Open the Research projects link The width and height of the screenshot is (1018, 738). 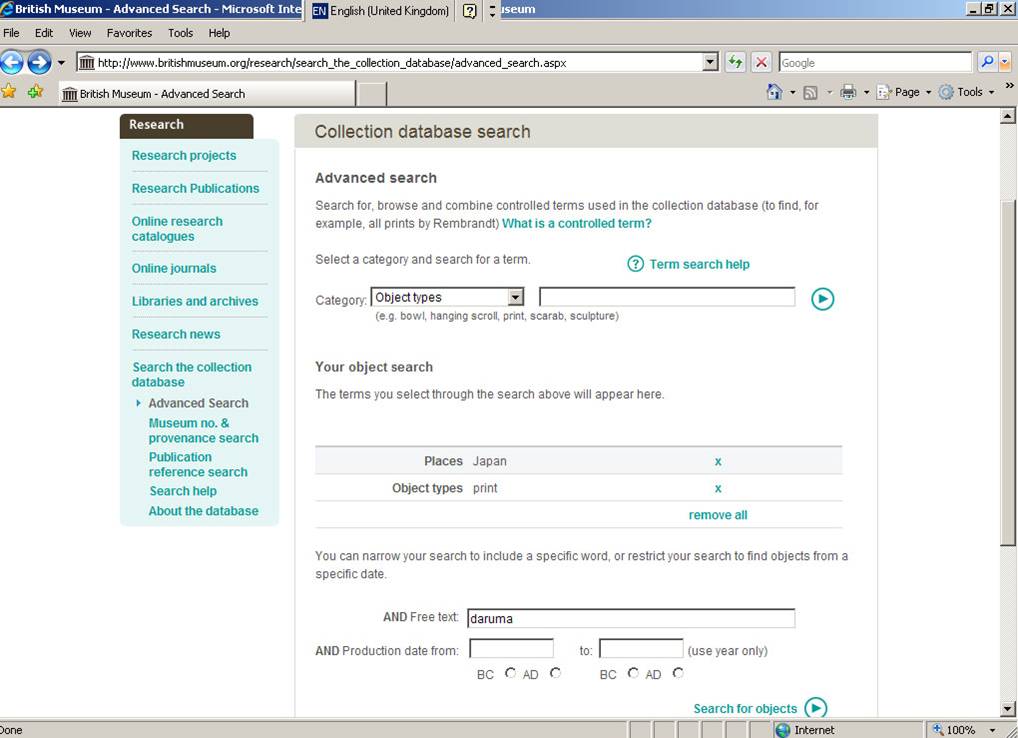(x=184, y=156)
